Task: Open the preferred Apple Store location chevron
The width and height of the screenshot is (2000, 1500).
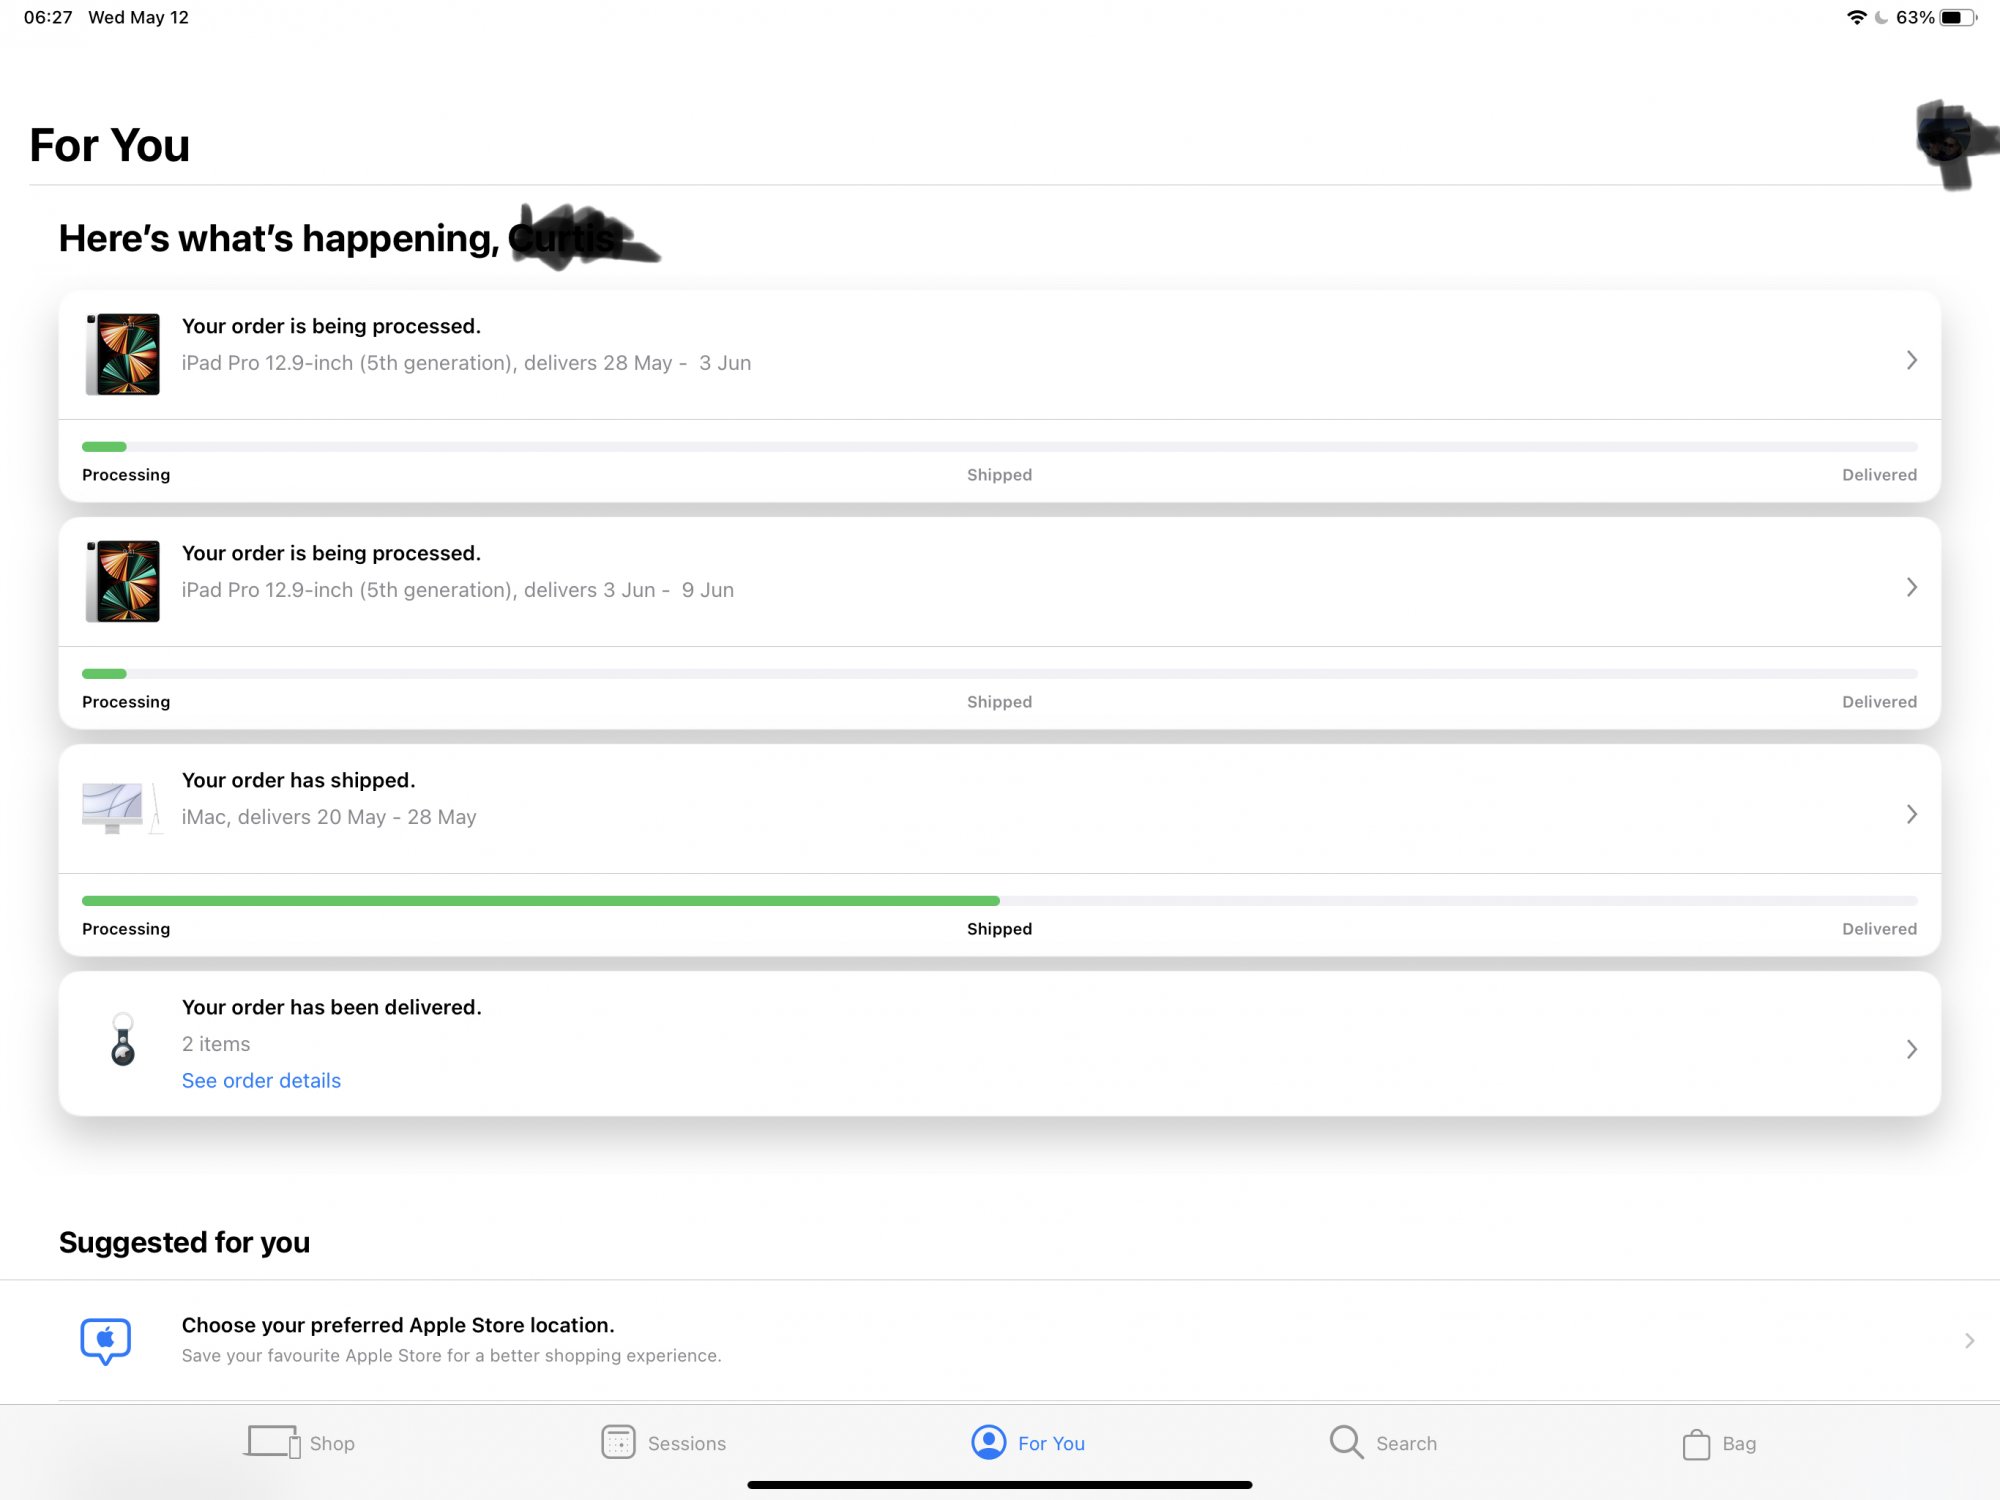Action: tap(1968, 1341)
